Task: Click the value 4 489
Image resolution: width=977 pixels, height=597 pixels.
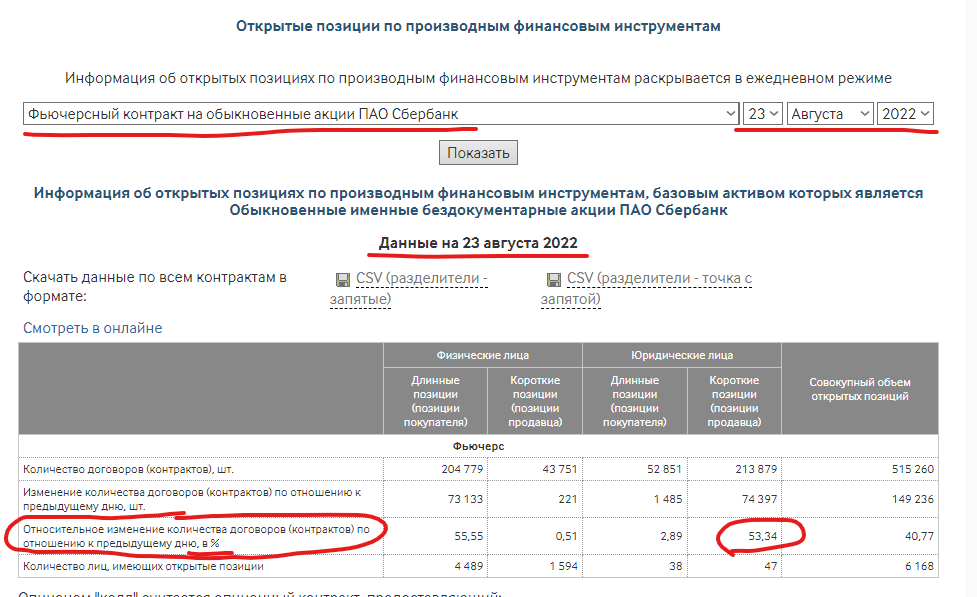Action: click(469, 566)
